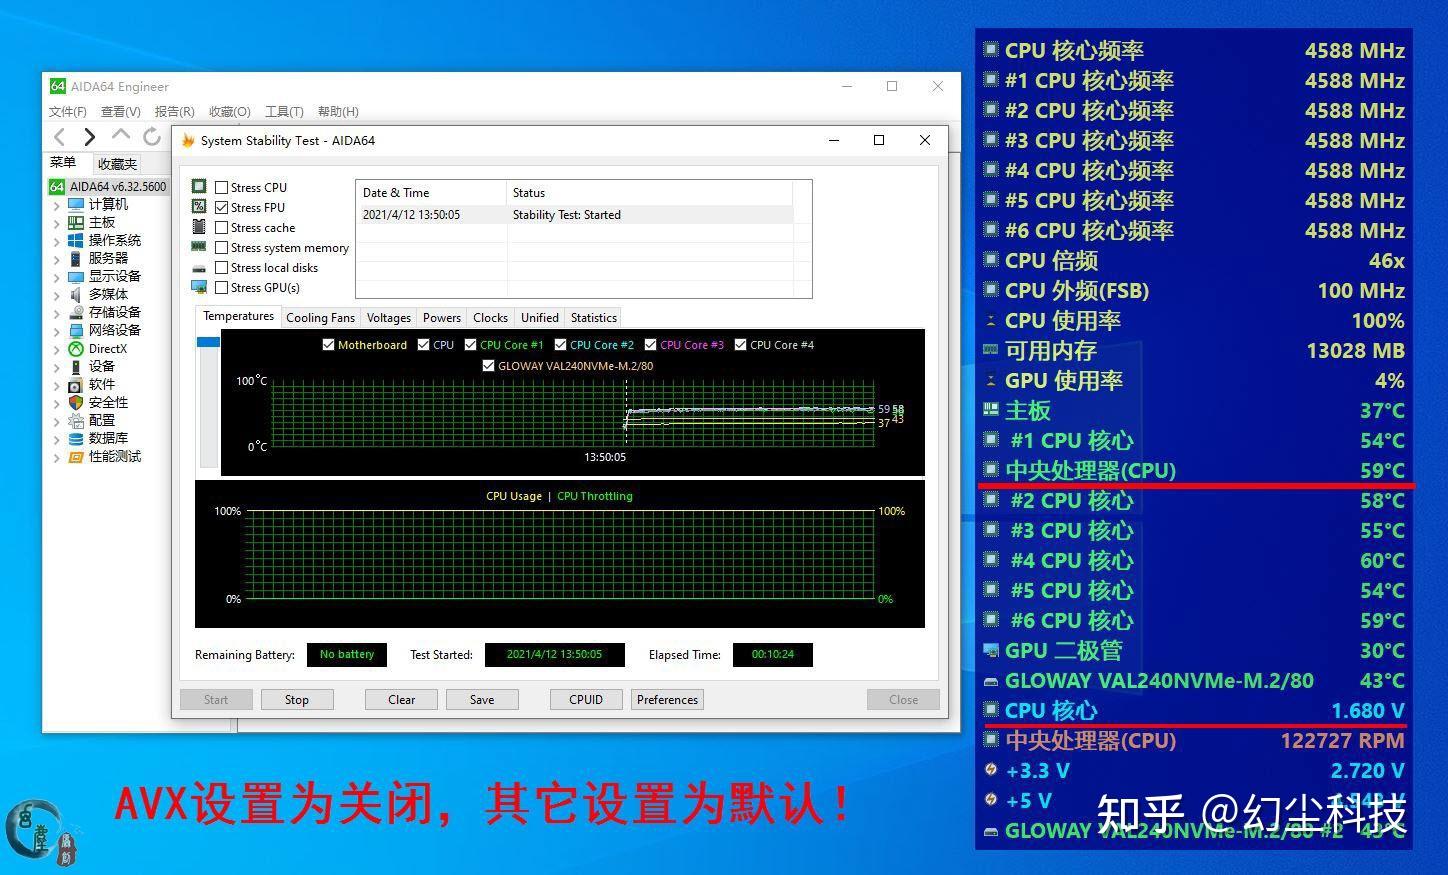Click the Test Started time value

point(555,655)
